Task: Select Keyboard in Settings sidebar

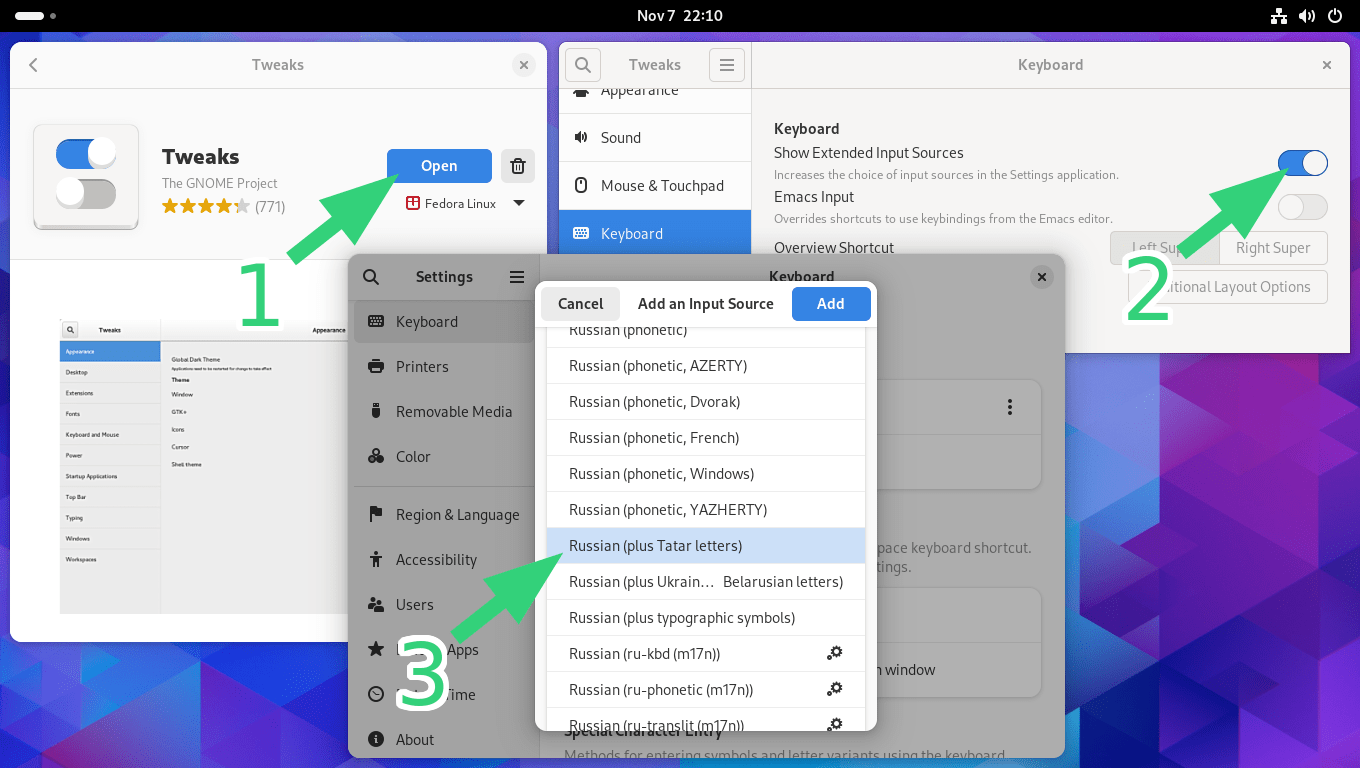Action: pyautogui.click(x=444, y=322)
